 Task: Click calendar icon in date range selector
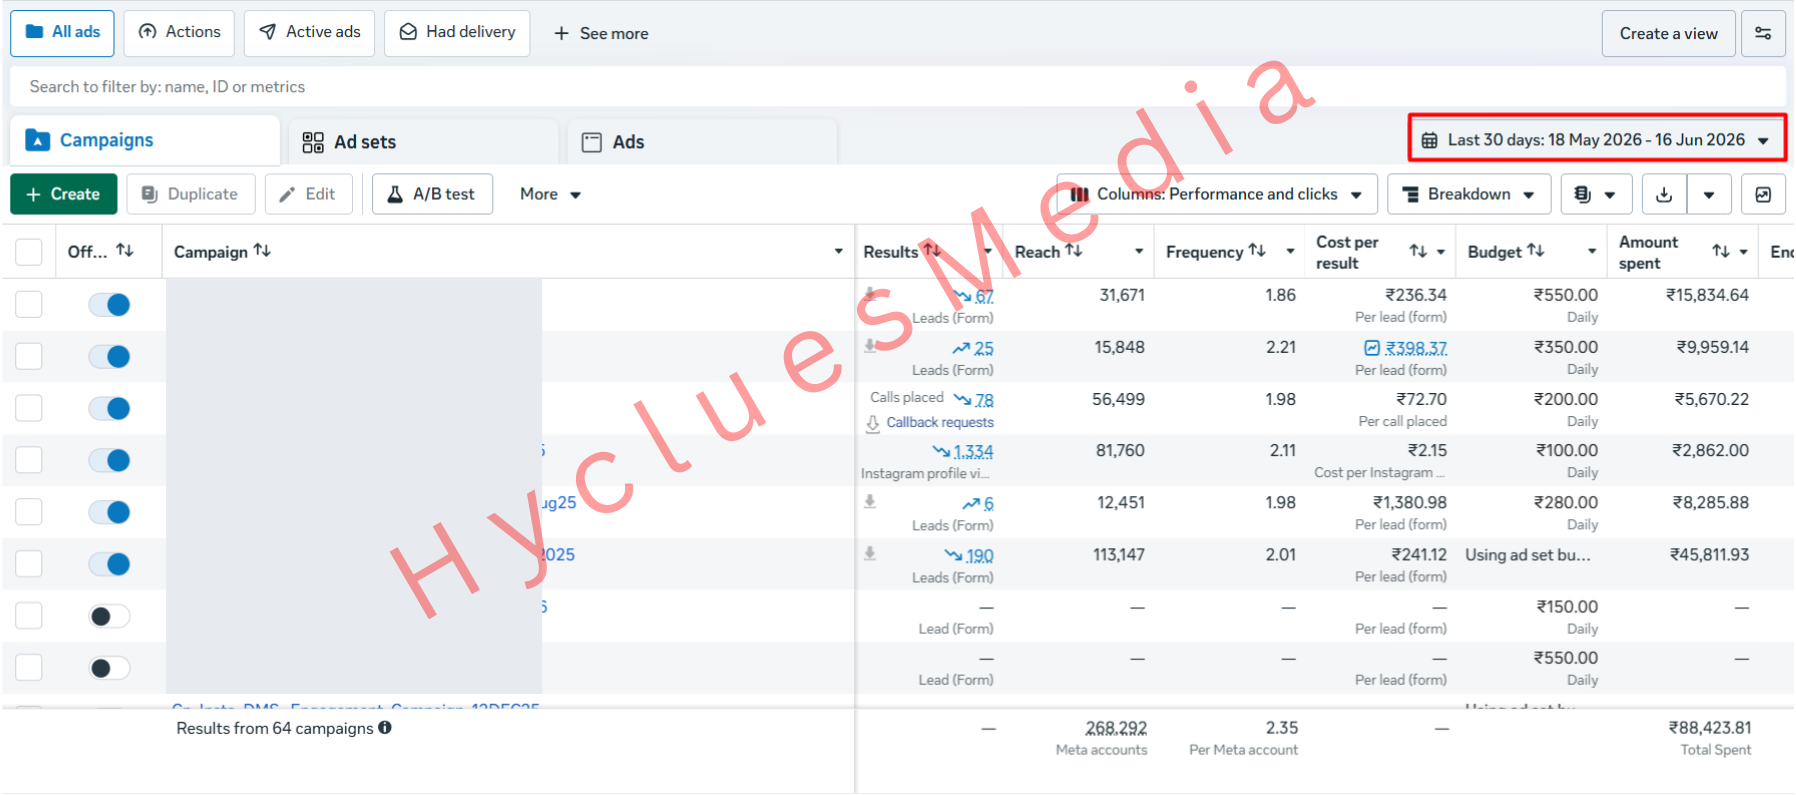tap(1430, 140)
